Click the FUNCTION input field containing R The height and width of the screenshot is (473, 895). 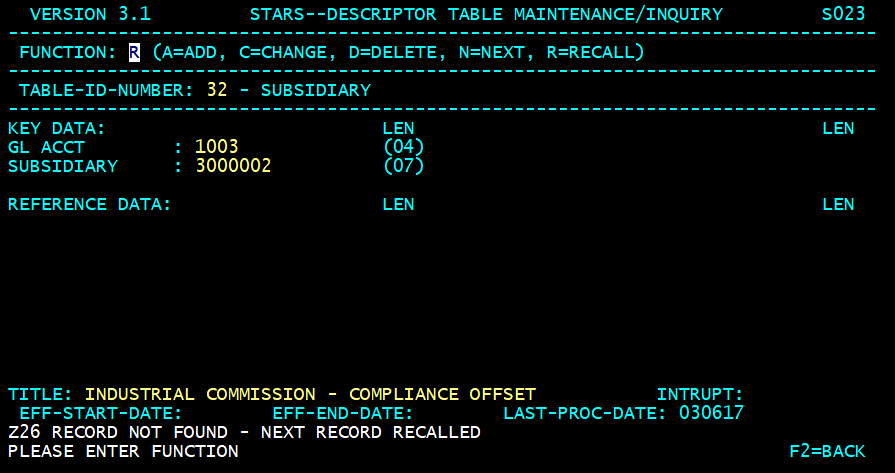pos(134,52)
